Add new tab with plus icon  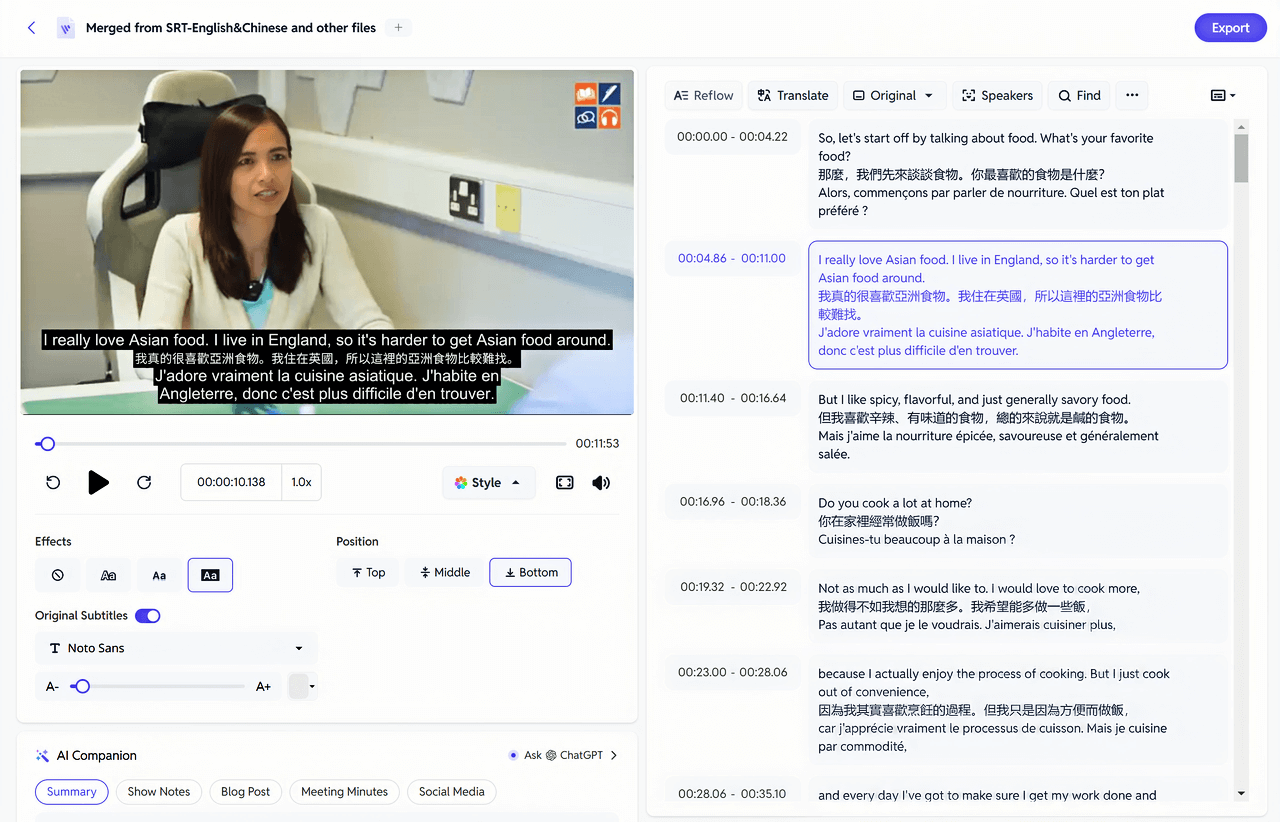pyautogui.click(x=398, y=28)
